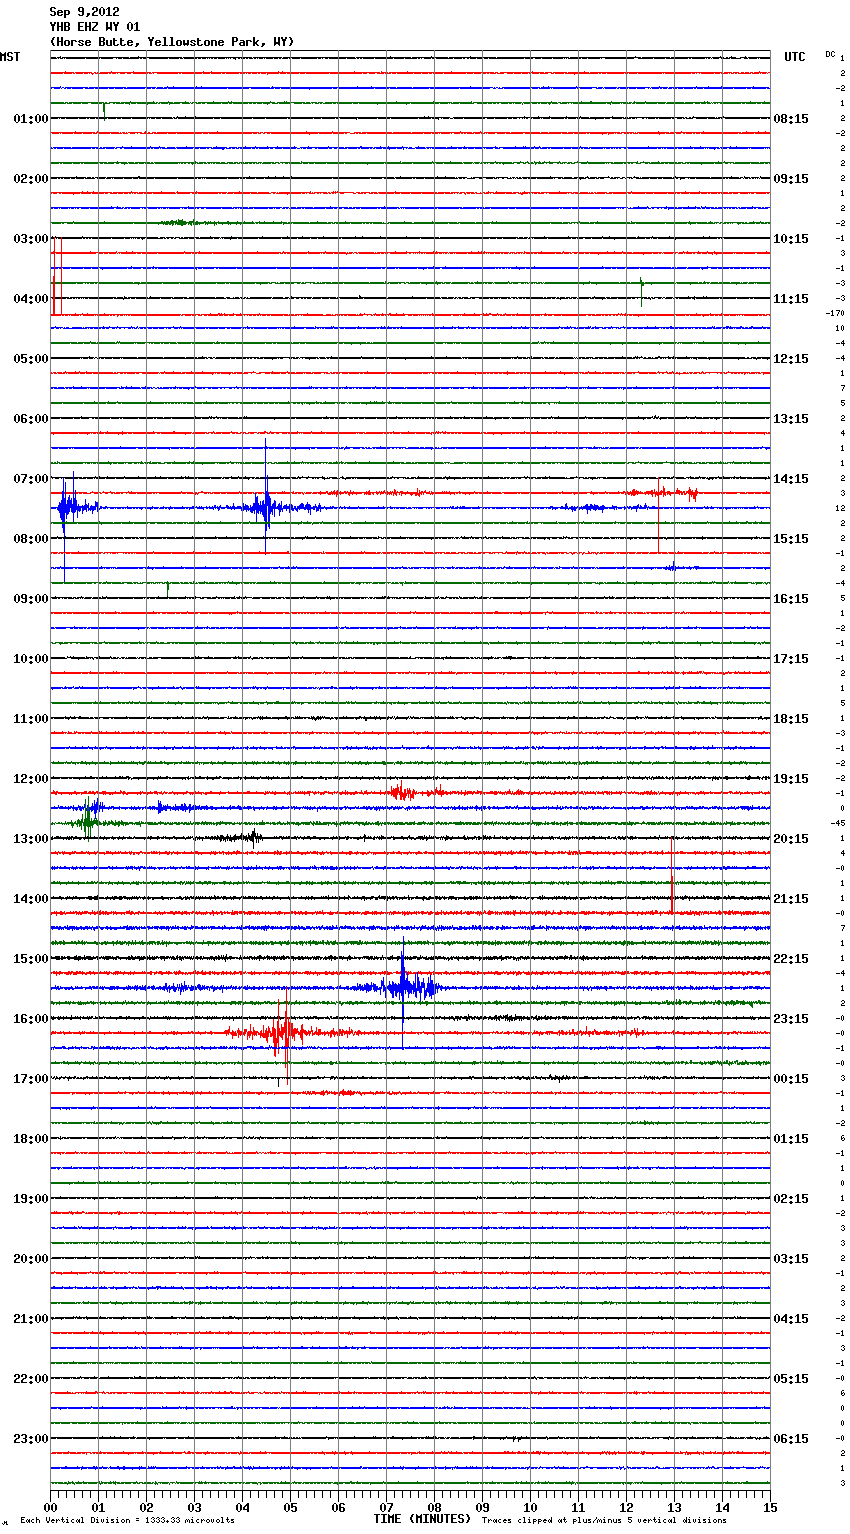
Task: Click the green seismic event near minute 01 at 12:45 MST
Action: tap(88, 822)
